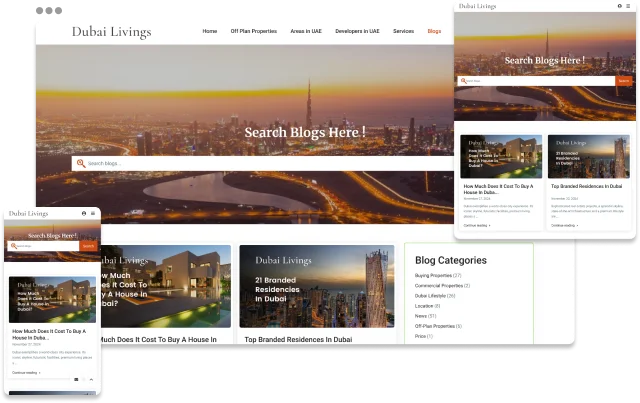This screenshot has width=640, height=403.
Task: Click the user account icon in tablet preview
Action: (x=620, y=6)
